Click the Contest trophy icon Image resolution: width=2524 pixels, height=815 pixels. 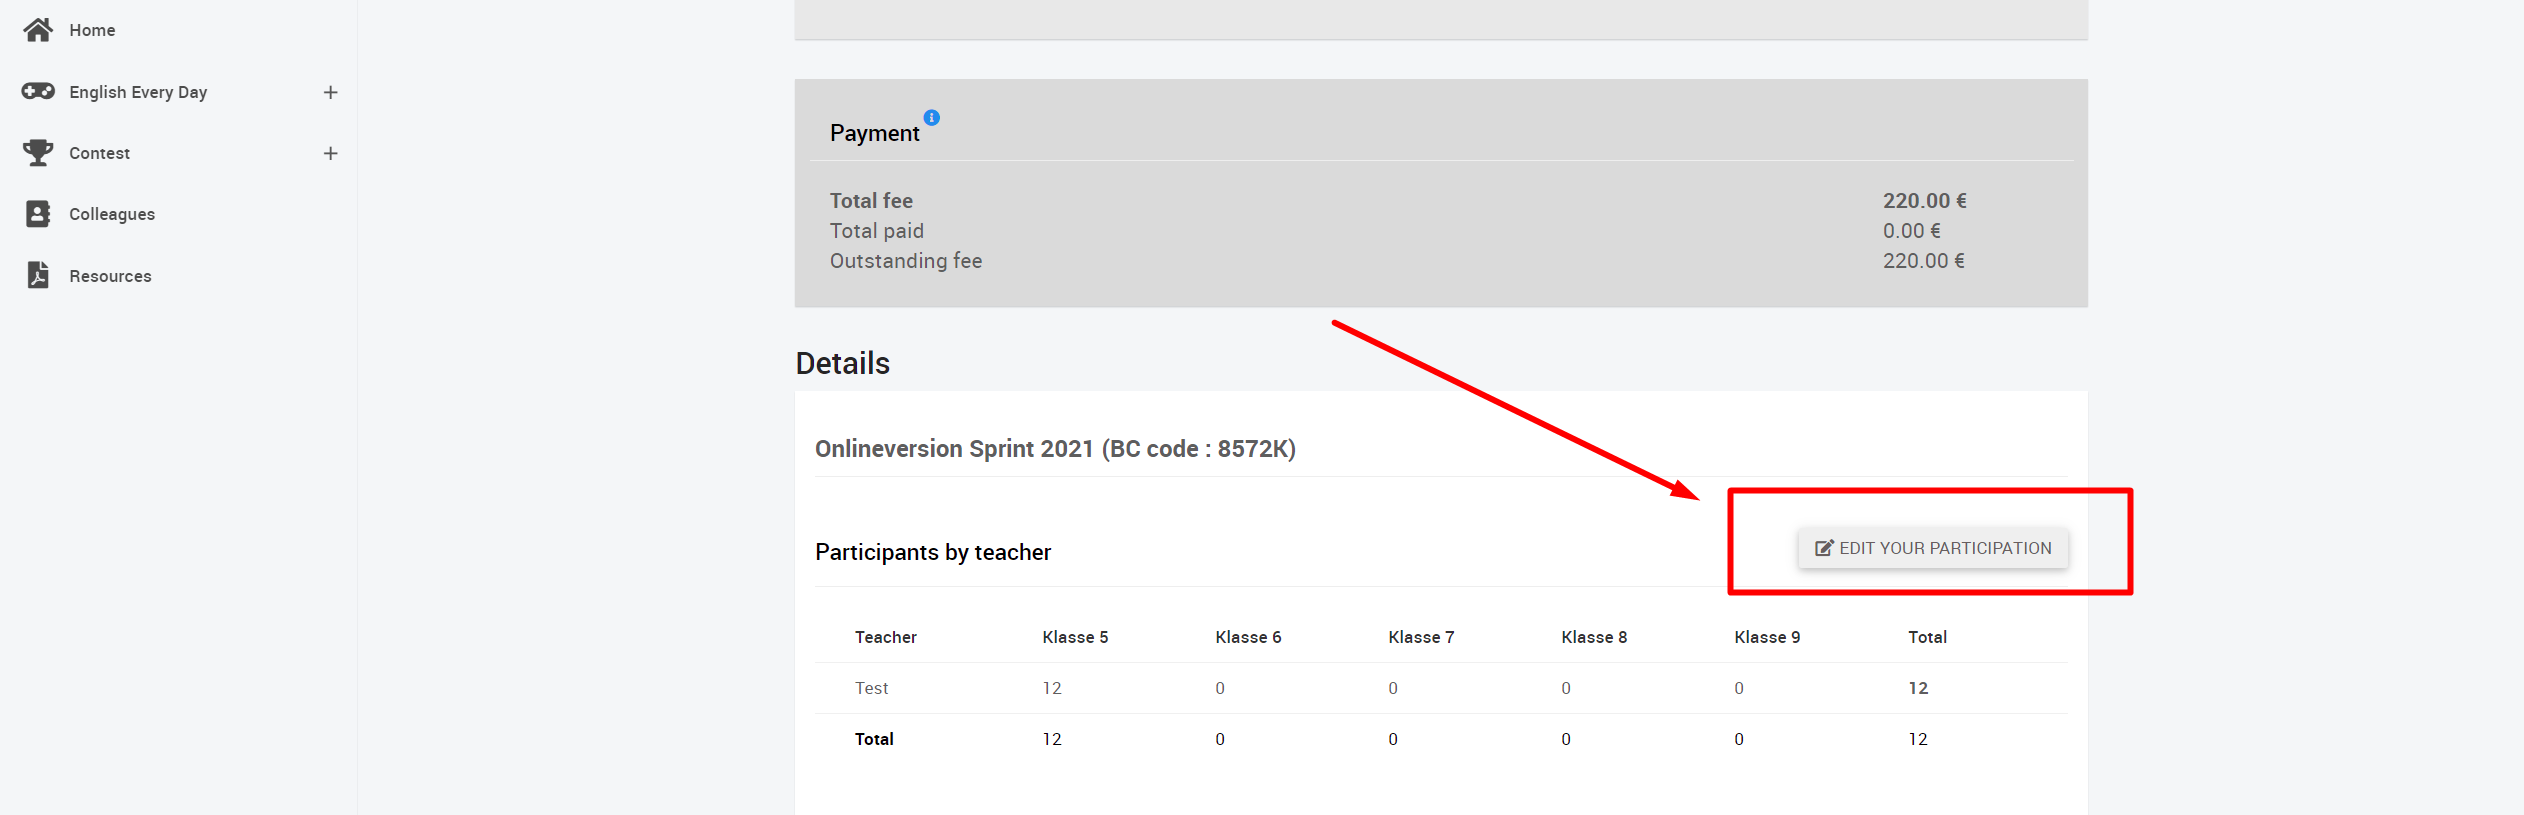(x=38, y=153)
